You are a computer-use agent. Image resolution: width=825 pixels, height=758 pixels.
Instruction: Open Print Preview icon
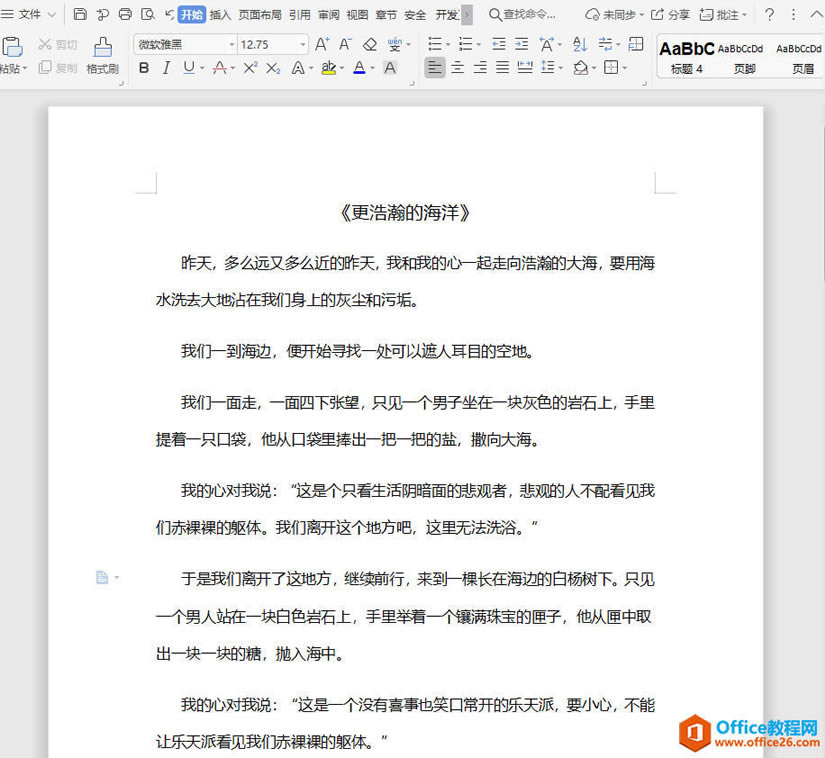tap(148, 14)
